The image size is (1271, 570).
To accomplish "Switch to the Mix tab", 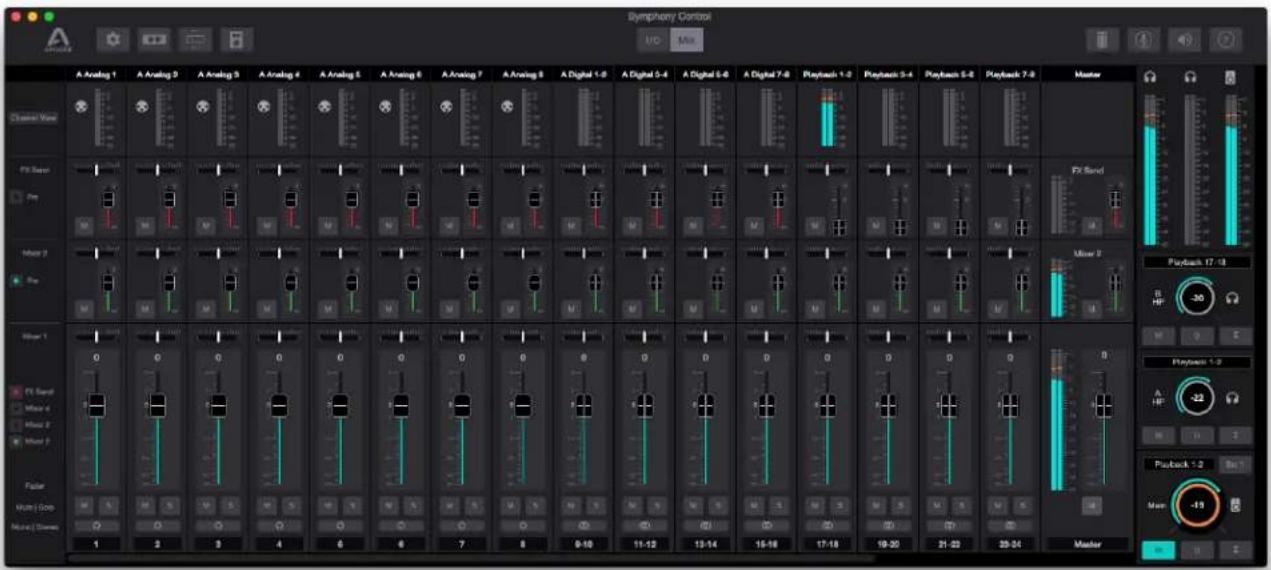I will coord(686,40).
